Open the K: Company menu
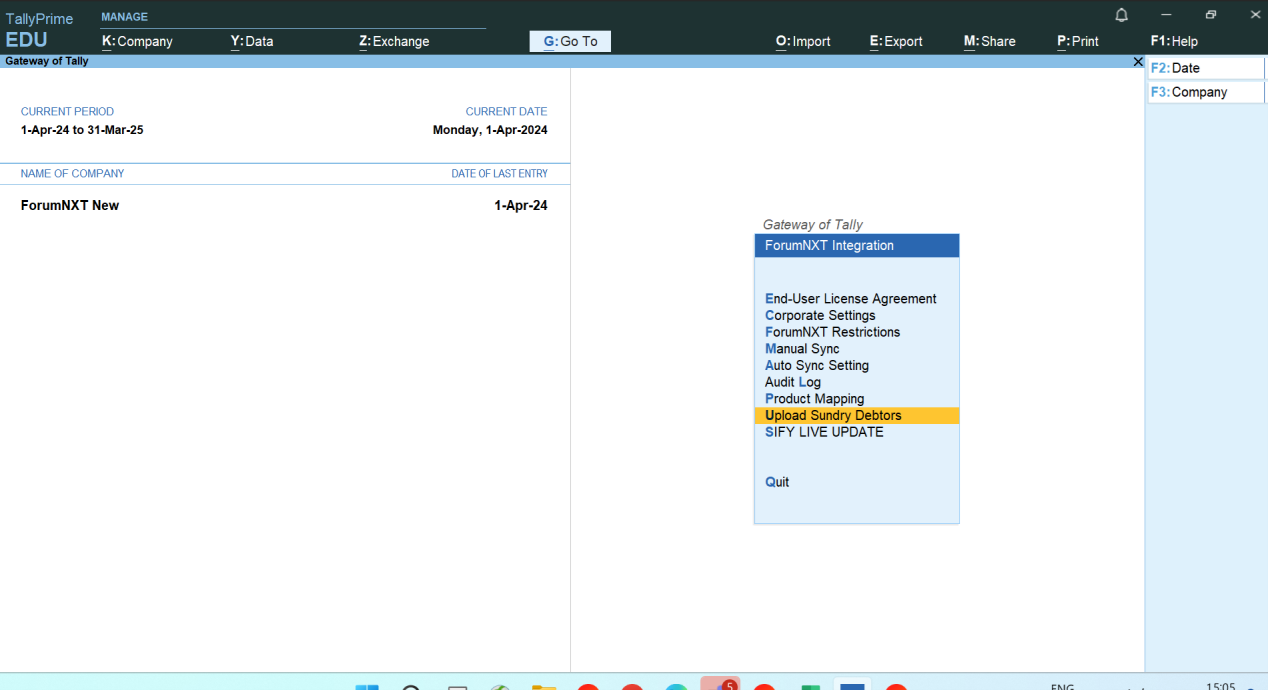This screenshot has height=690, width=1268. click(x=137, y=41)
